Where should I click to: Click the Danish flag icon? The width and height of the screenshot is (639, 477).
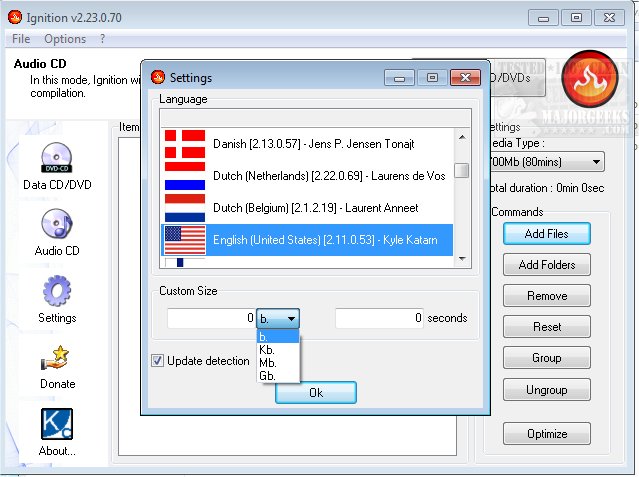(x=185, y=144)
